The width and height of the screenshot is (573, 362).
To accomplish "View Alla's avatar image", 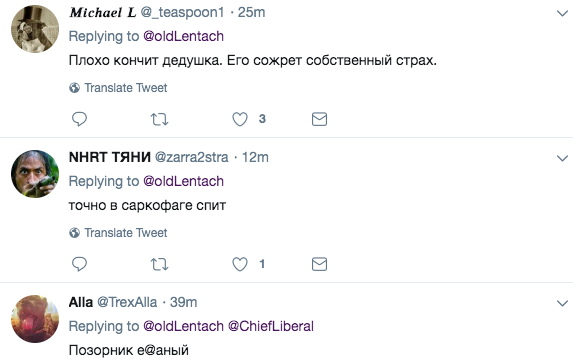I will (x=35, y=319).
